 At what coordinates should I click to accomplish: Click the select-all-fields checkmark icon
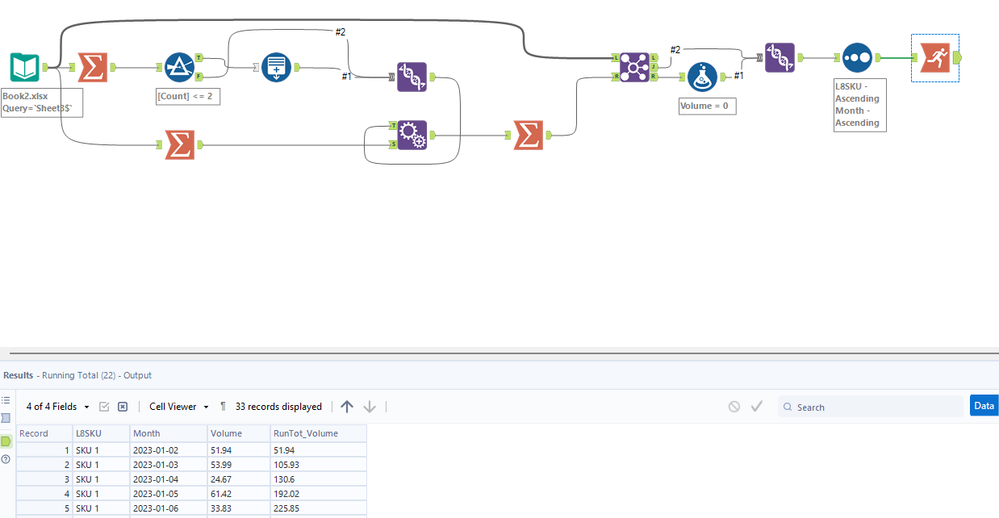point(104,406)
